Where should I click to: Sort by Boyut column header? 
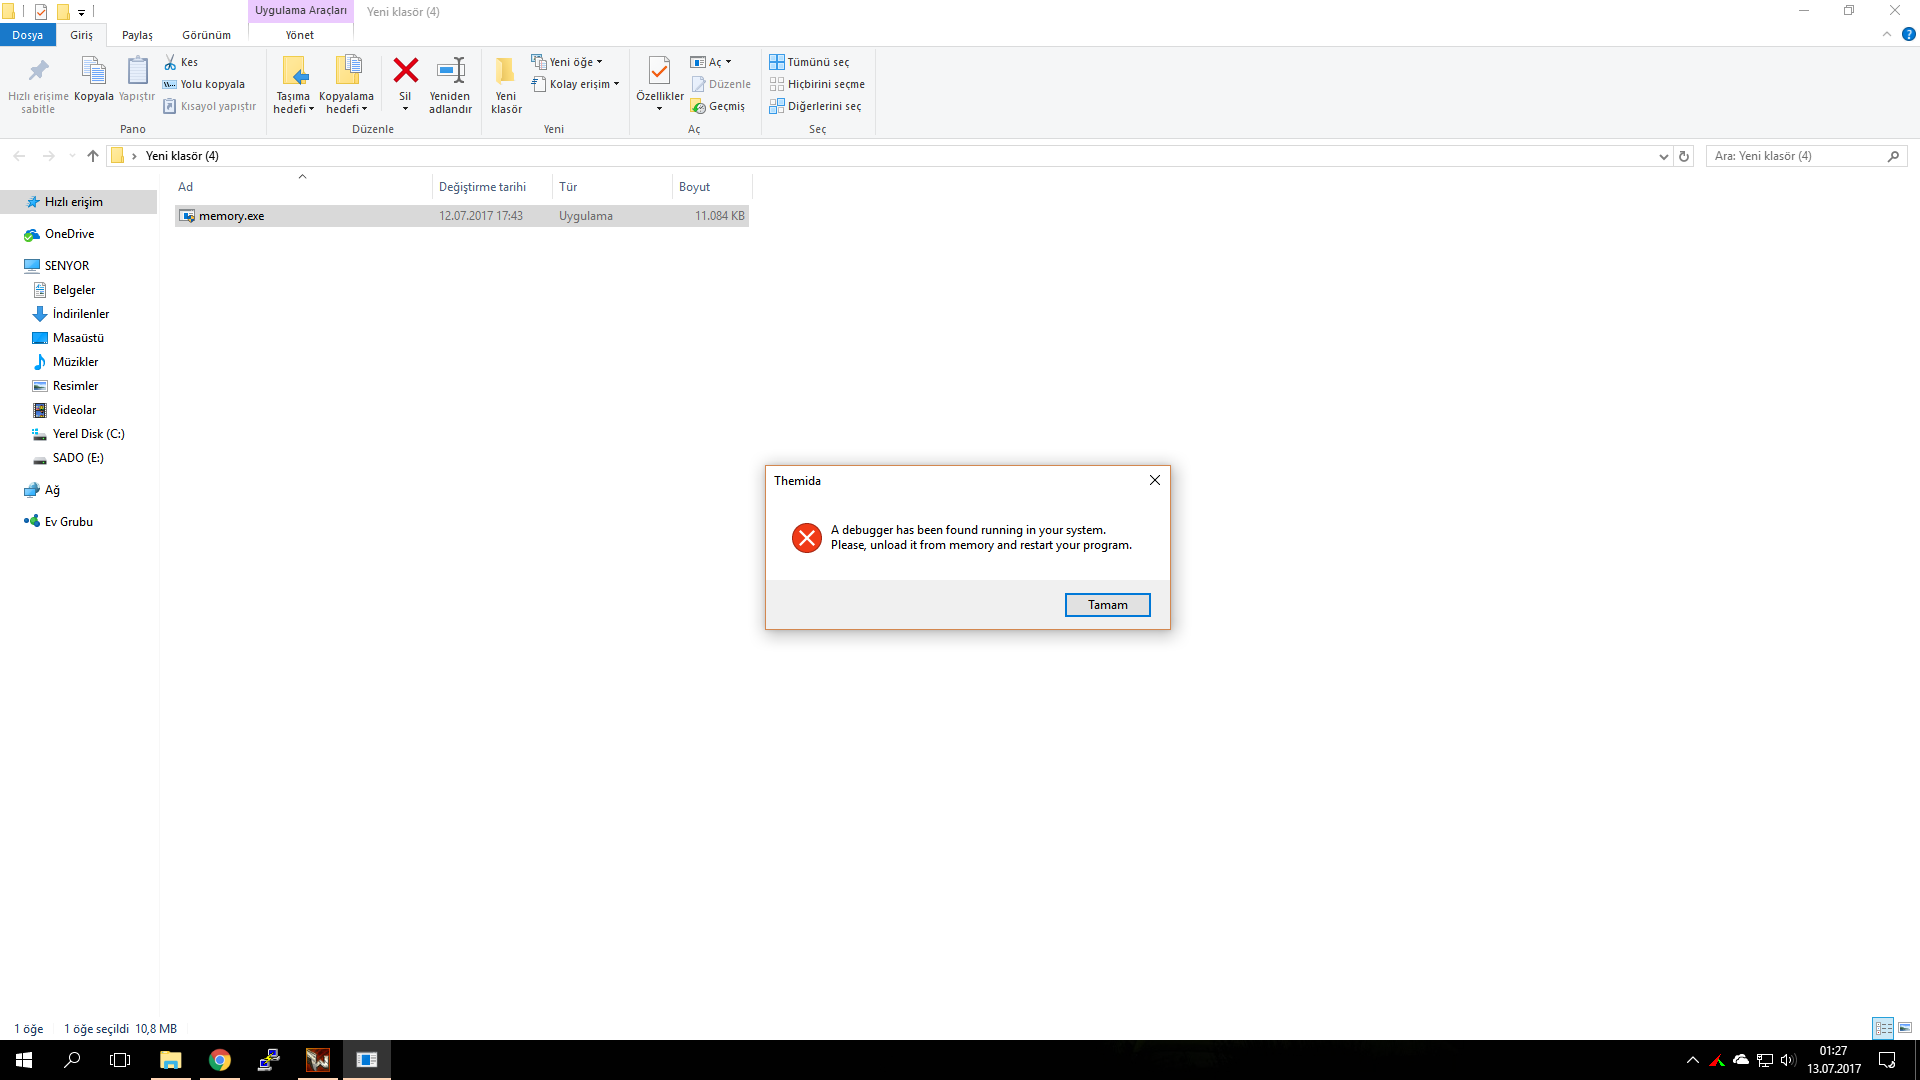[712, 187]
